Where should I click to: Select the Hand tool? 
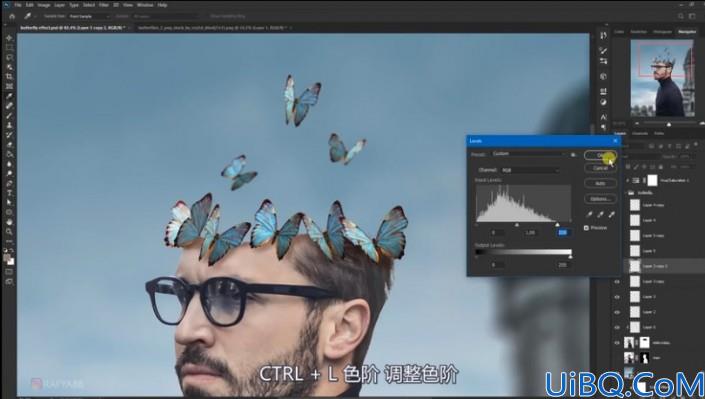[x=9, y=222]
